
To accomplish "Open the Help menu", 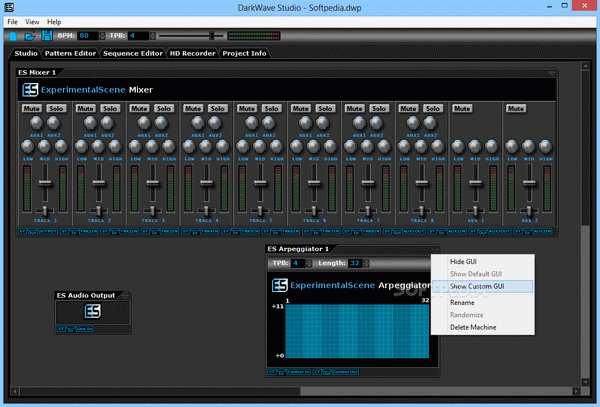I will click(54, 22).
